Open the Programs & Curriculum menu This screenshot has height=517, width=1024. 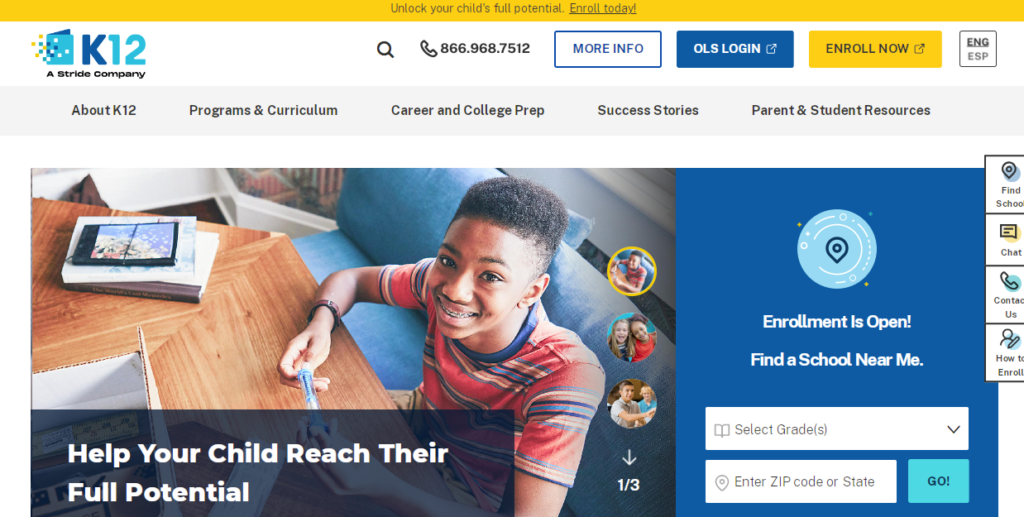coord(263,110)
